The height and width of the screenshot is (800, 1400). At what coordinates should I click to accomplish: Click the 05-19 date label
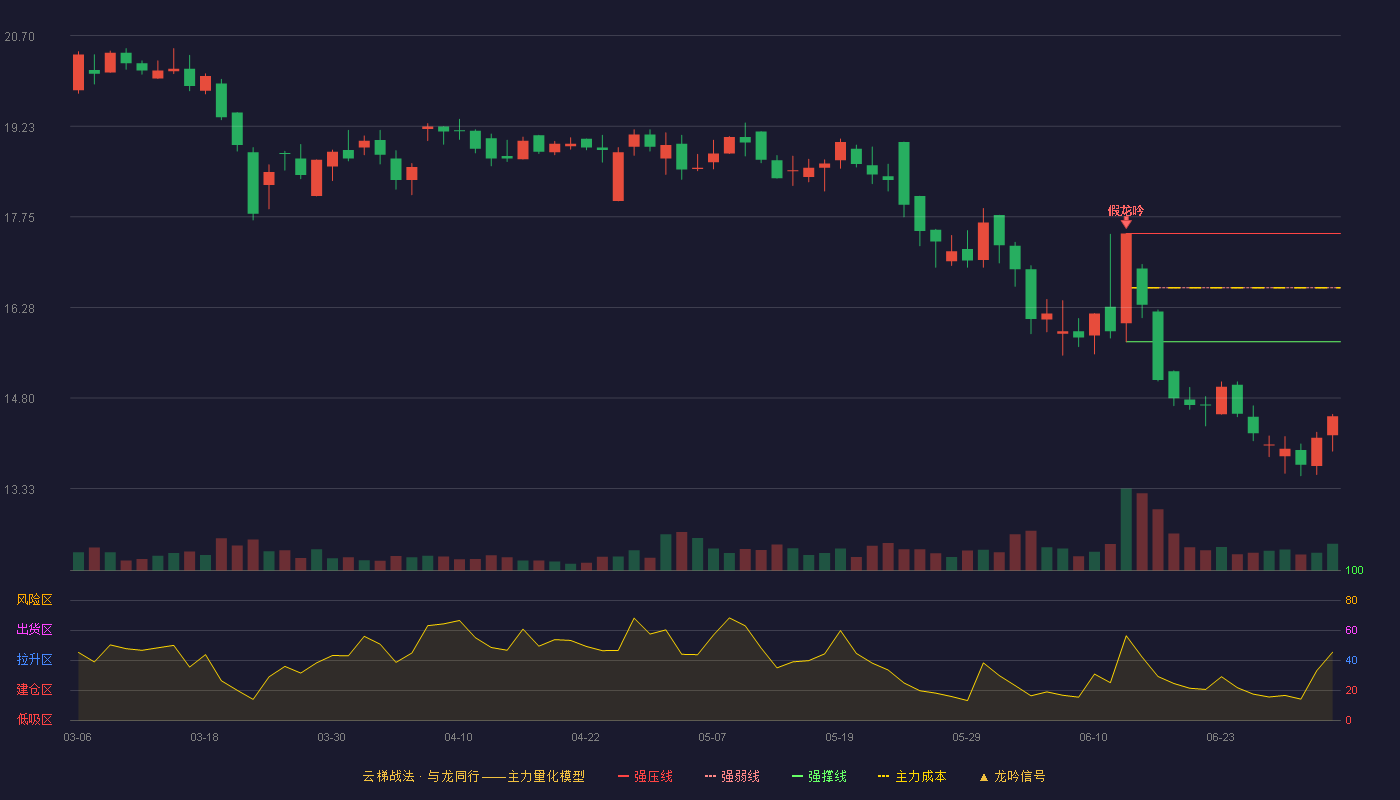(839, 737)
